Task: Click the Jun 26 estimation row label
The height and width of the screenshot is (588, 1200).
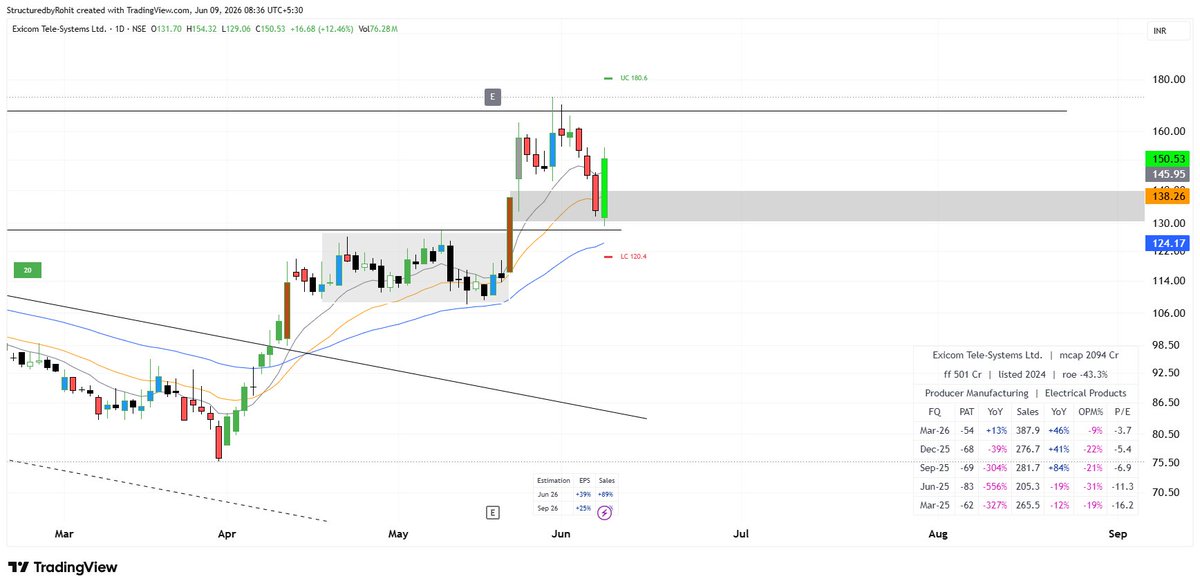Action: pyautogui.click(x=547, y=494)
